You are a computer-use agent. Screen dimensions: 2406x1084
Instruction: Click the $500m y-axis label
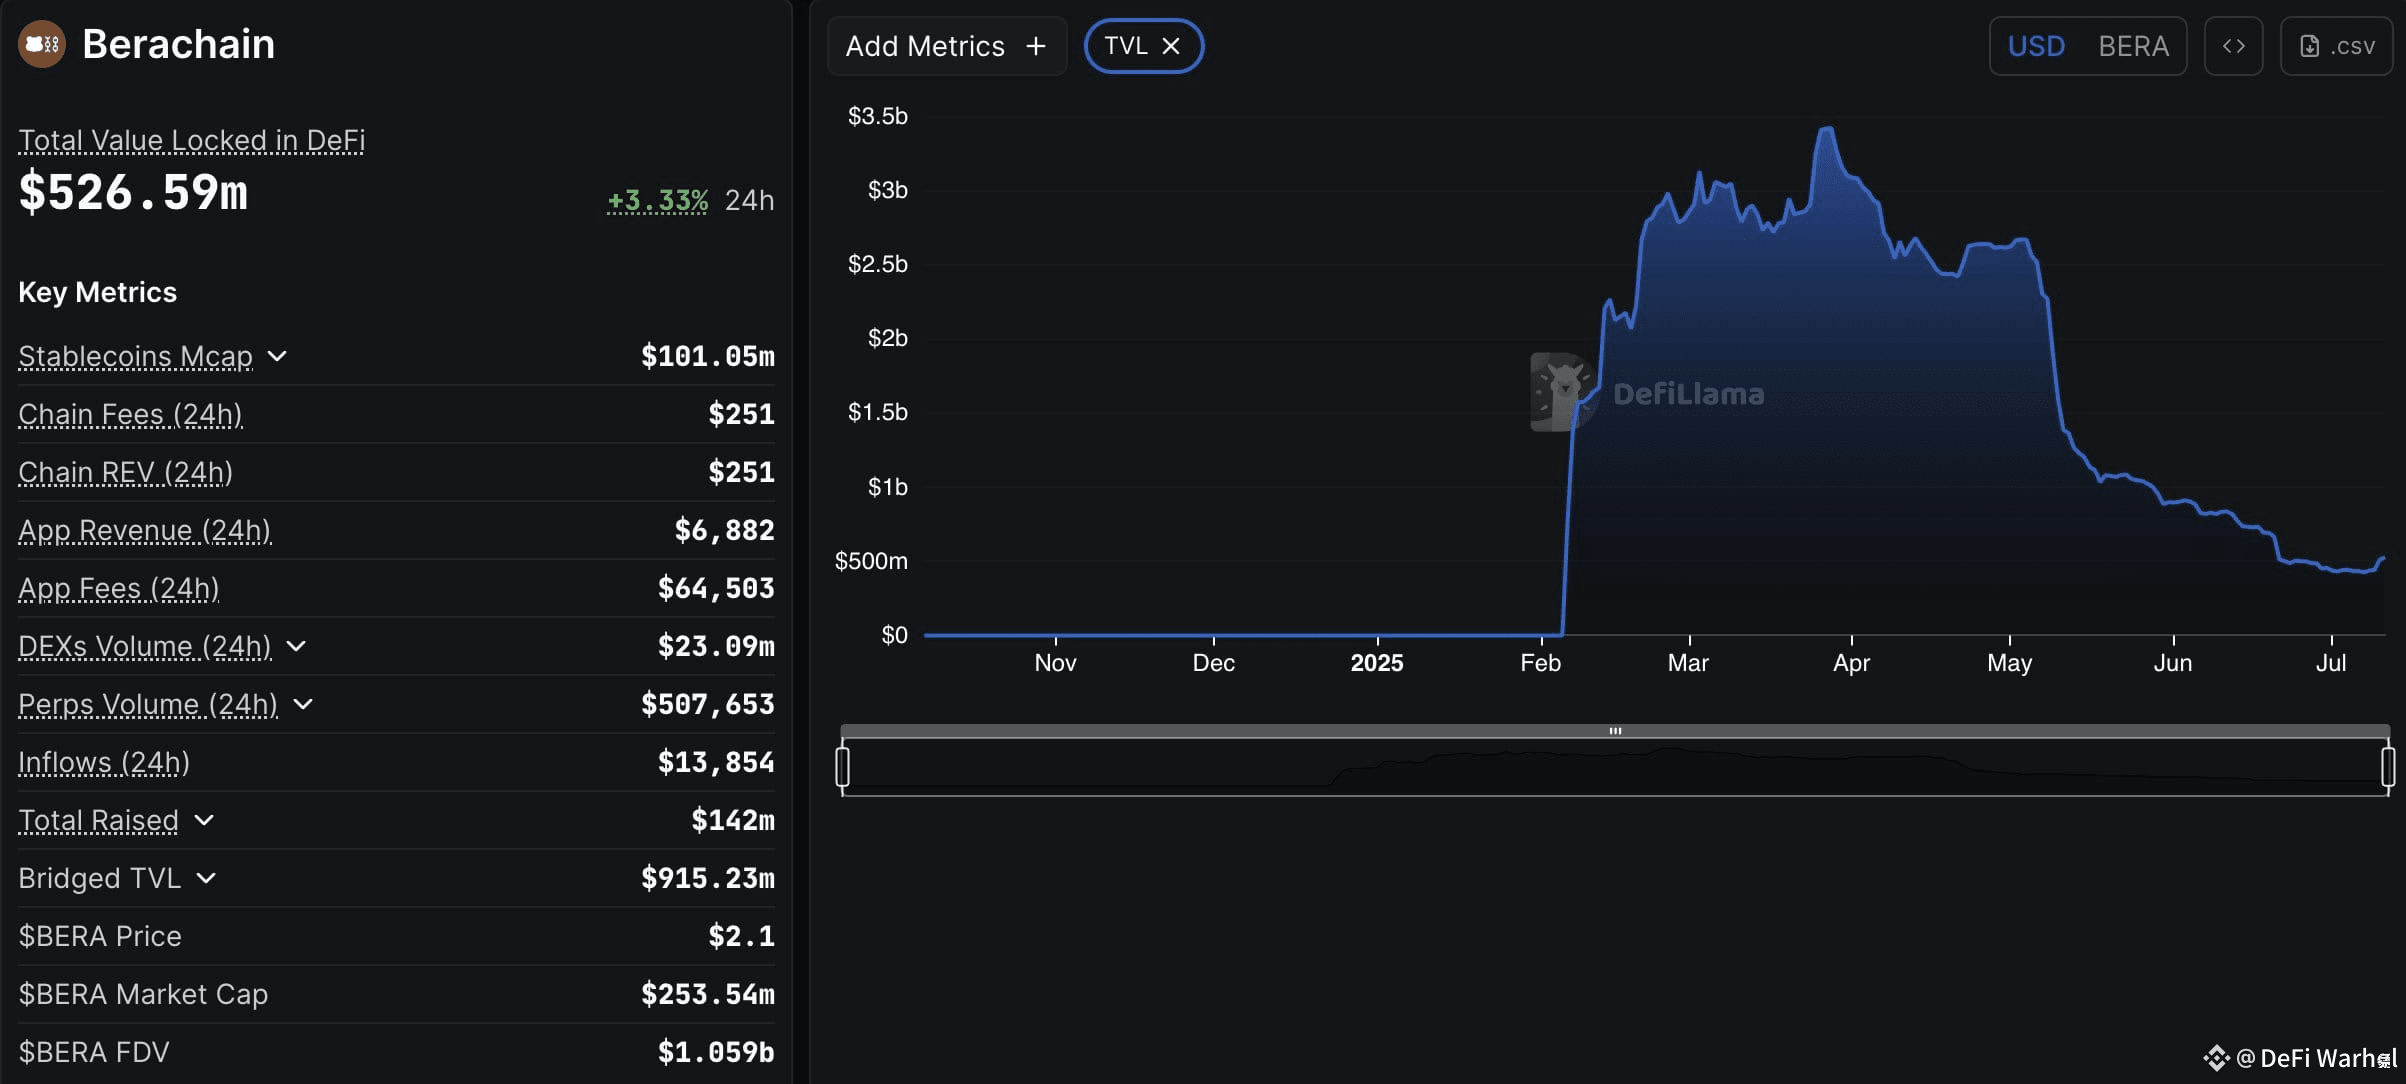coord(871,561)
